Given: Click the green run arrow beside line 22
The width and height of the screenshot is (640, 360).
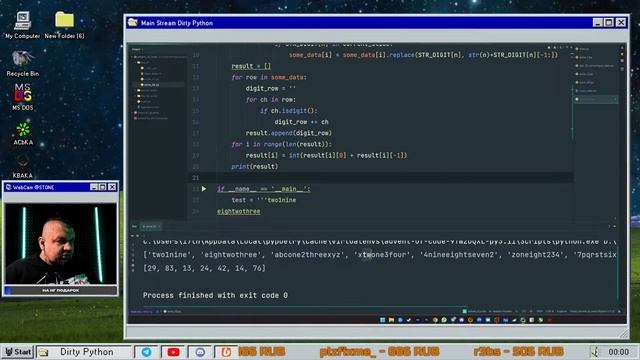Looking at the screenshot, I should 204,189.
